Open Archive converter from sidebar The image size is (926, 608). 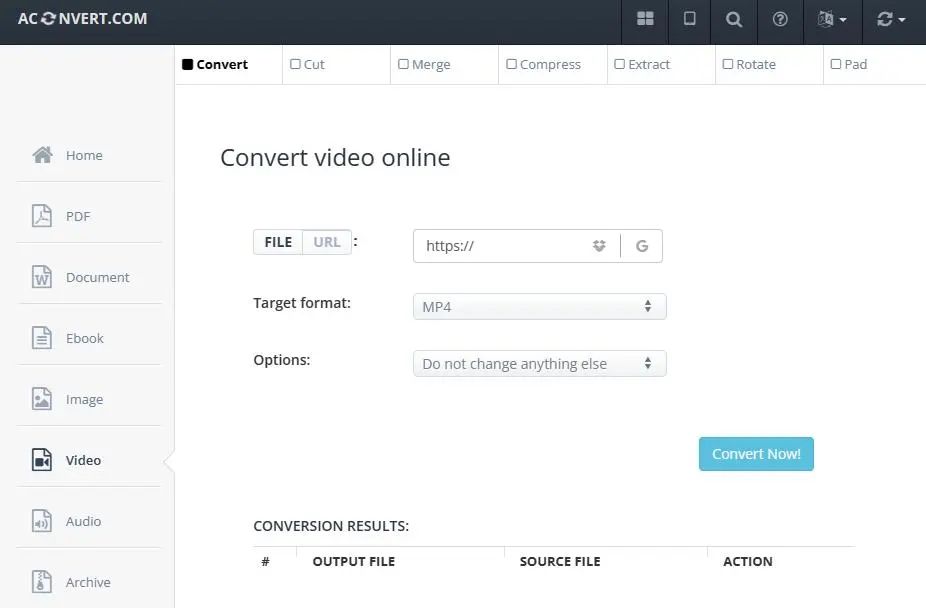click(x=89, y=582)
